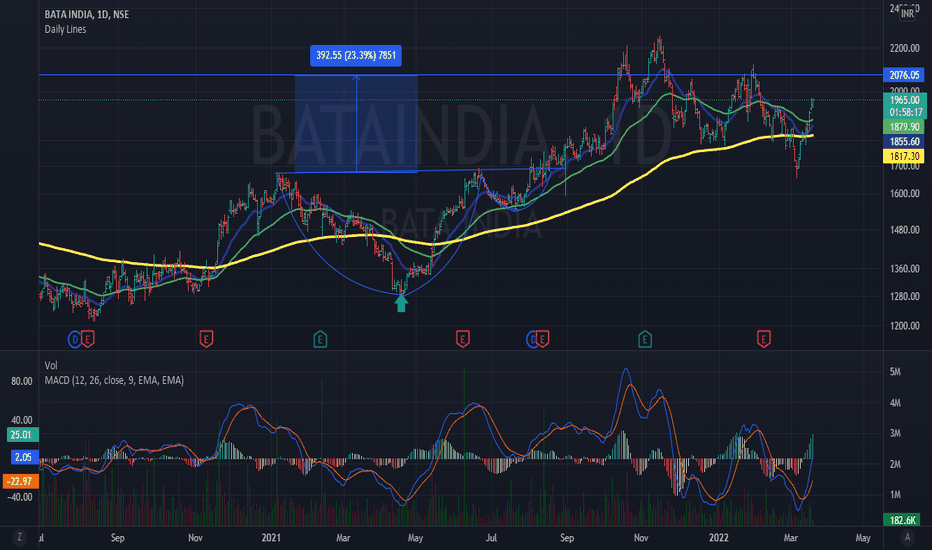Click the 01:58:17 bar countdown timer

click(x=905, y=112)
